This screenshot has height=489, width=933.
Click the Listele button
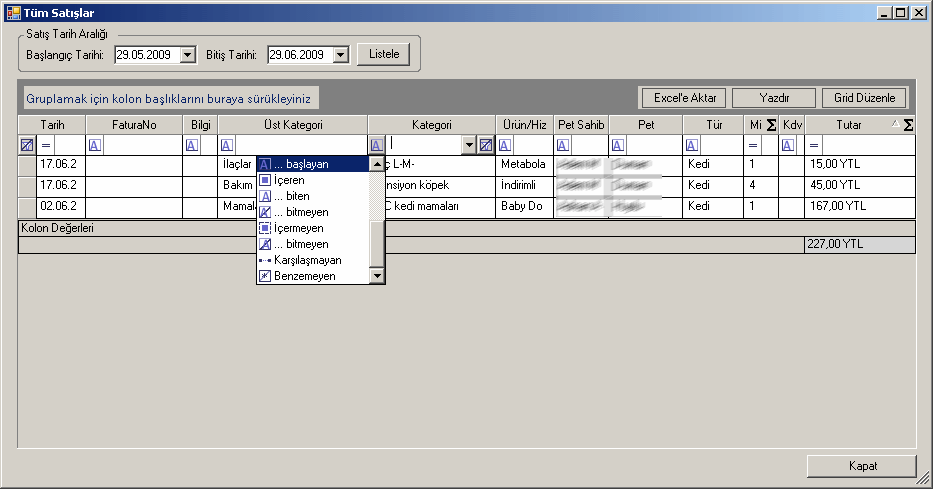point(384,54)
